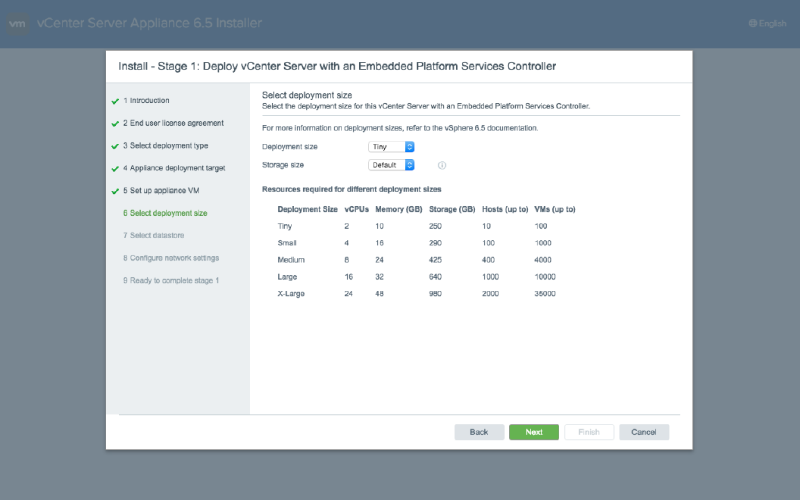Click the VMware vm logo icon

(x=17, y=24)
